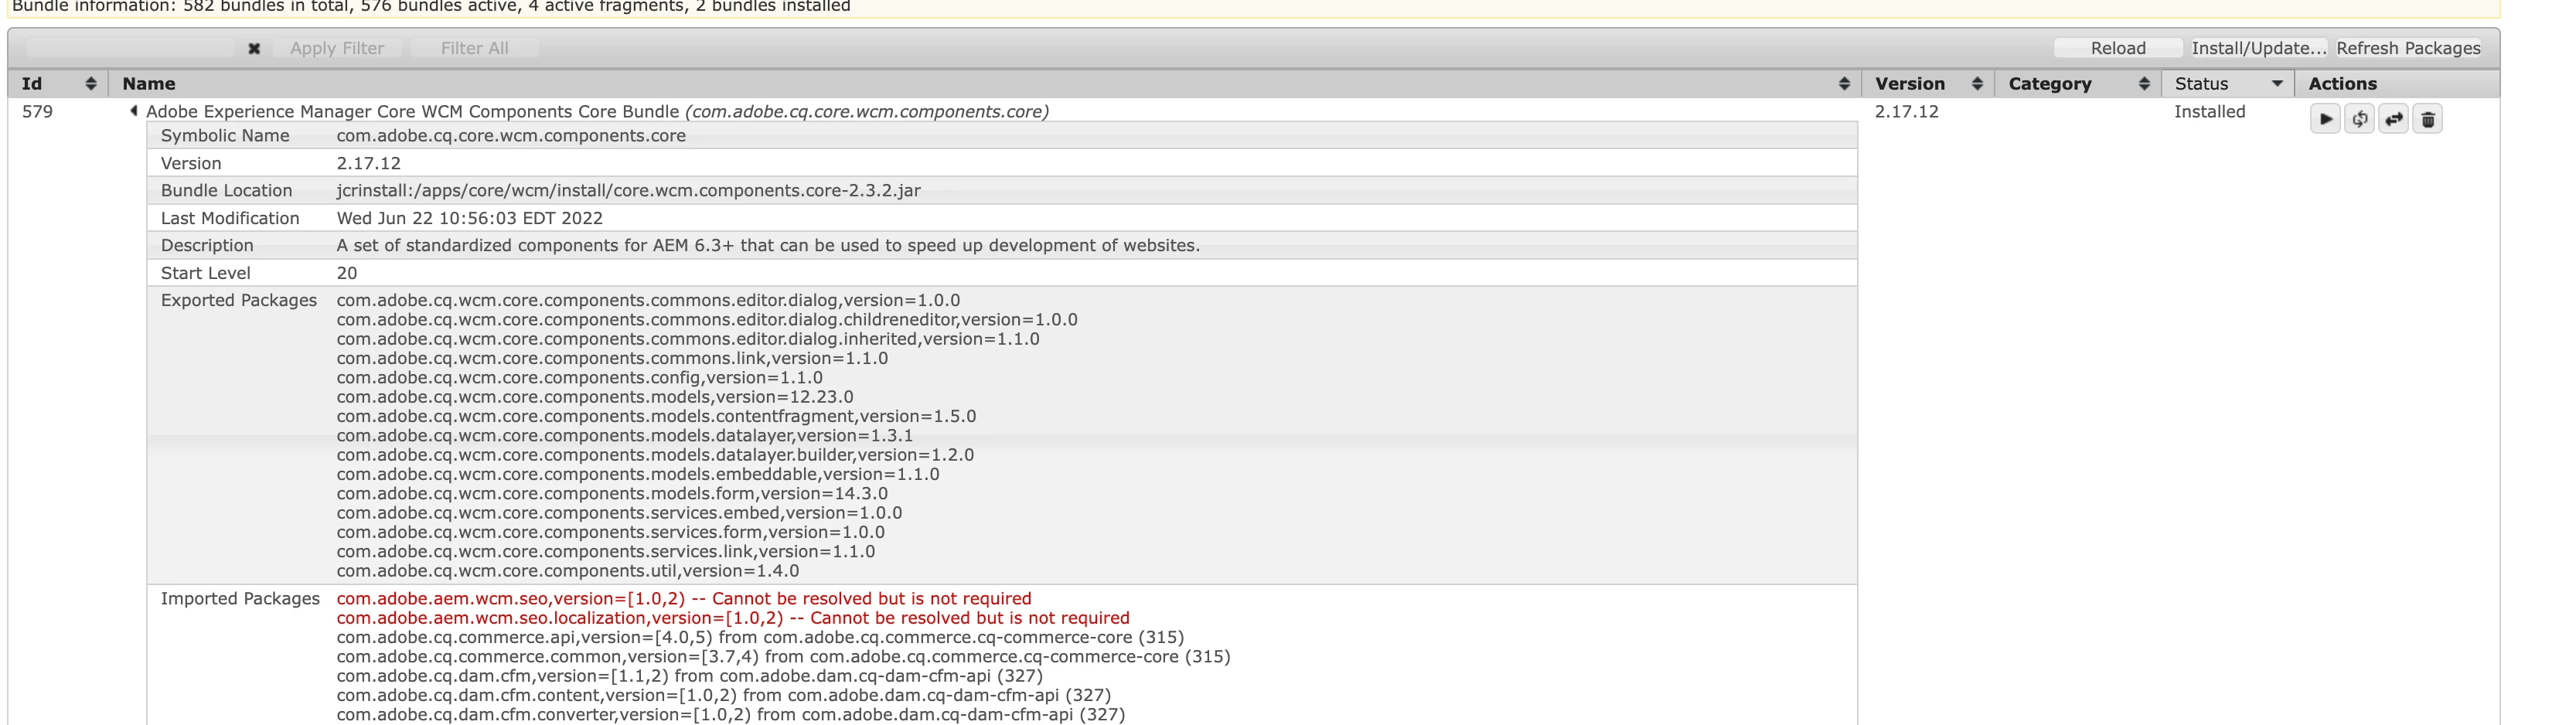The width and height of the screenshot is (2576, 725).
Task: Sort bundles using the Name column arrows
Action: (x=1844, y=84)
